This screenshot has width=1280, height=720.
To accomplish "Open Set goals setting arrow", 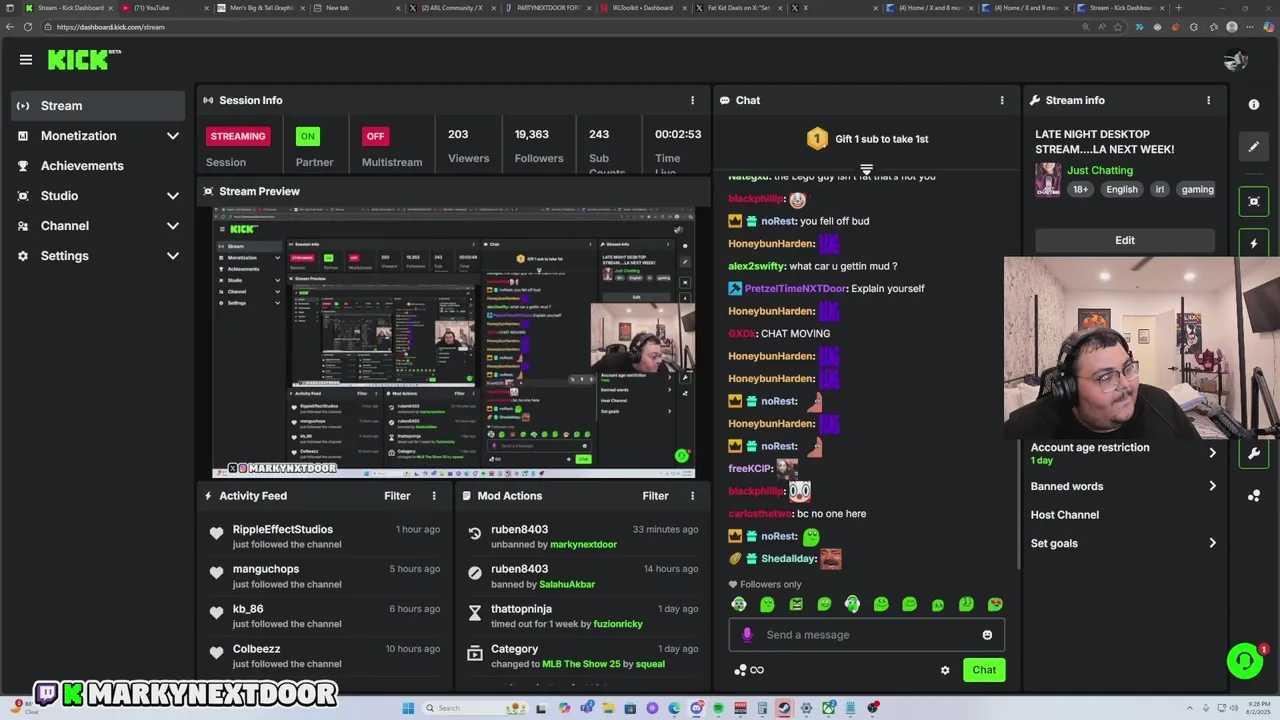I will 1212,543.
